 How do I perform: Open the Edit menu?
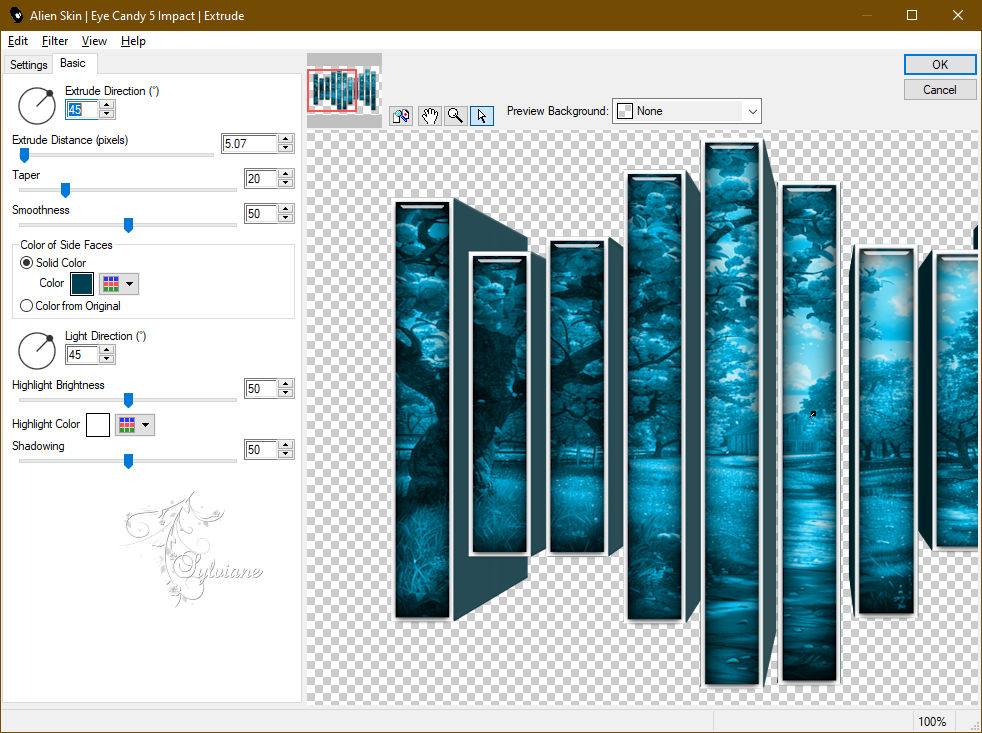pyautogui.click(x=18, y=41)
